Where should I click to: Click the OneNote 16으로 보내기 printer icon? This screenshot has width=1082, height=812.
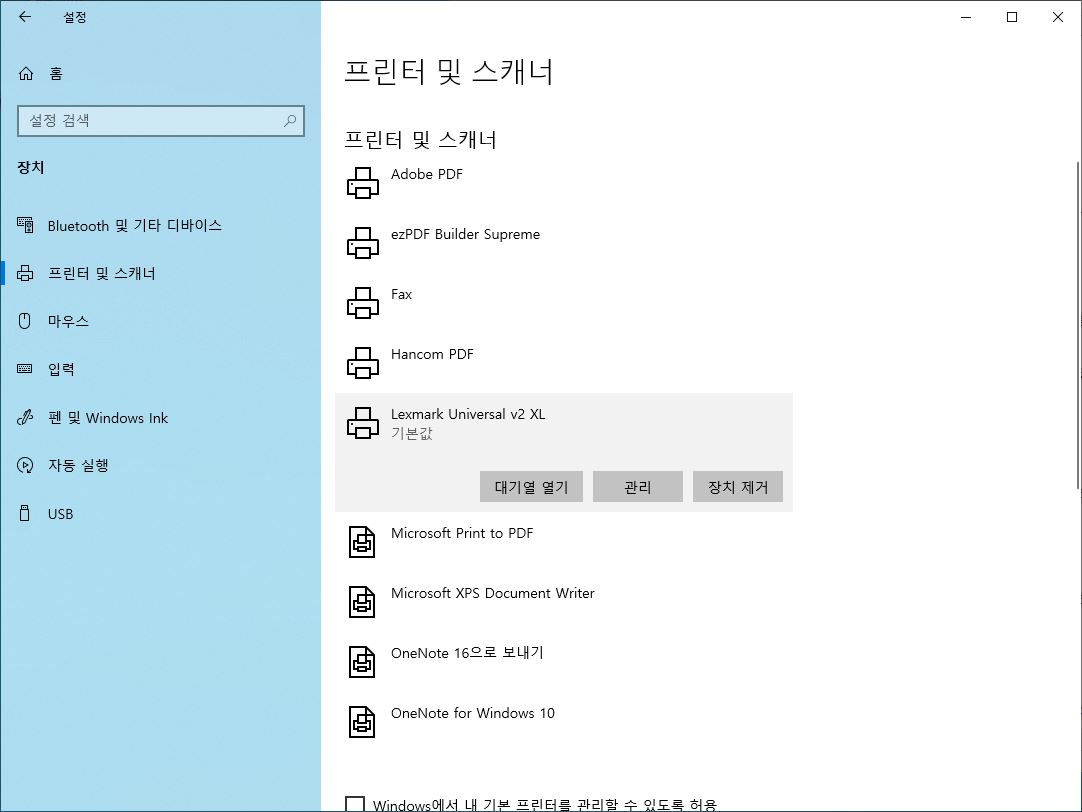coord(362,662)
